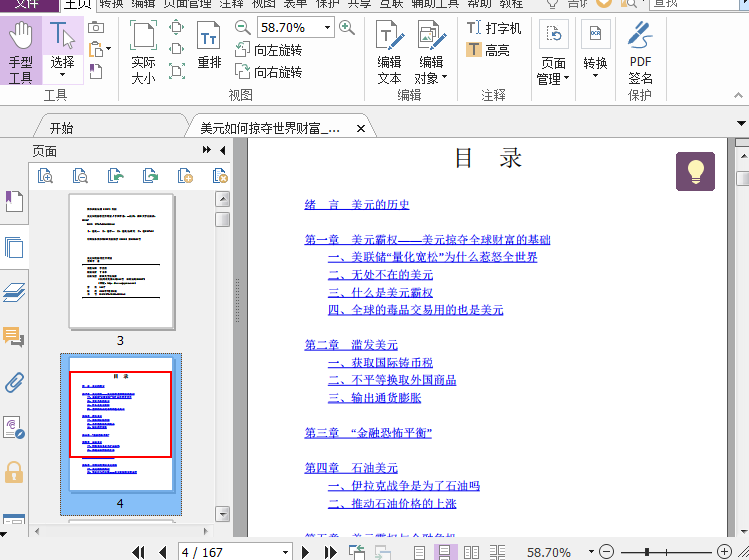Switch to the 开始 start tab

pos(61,128)
